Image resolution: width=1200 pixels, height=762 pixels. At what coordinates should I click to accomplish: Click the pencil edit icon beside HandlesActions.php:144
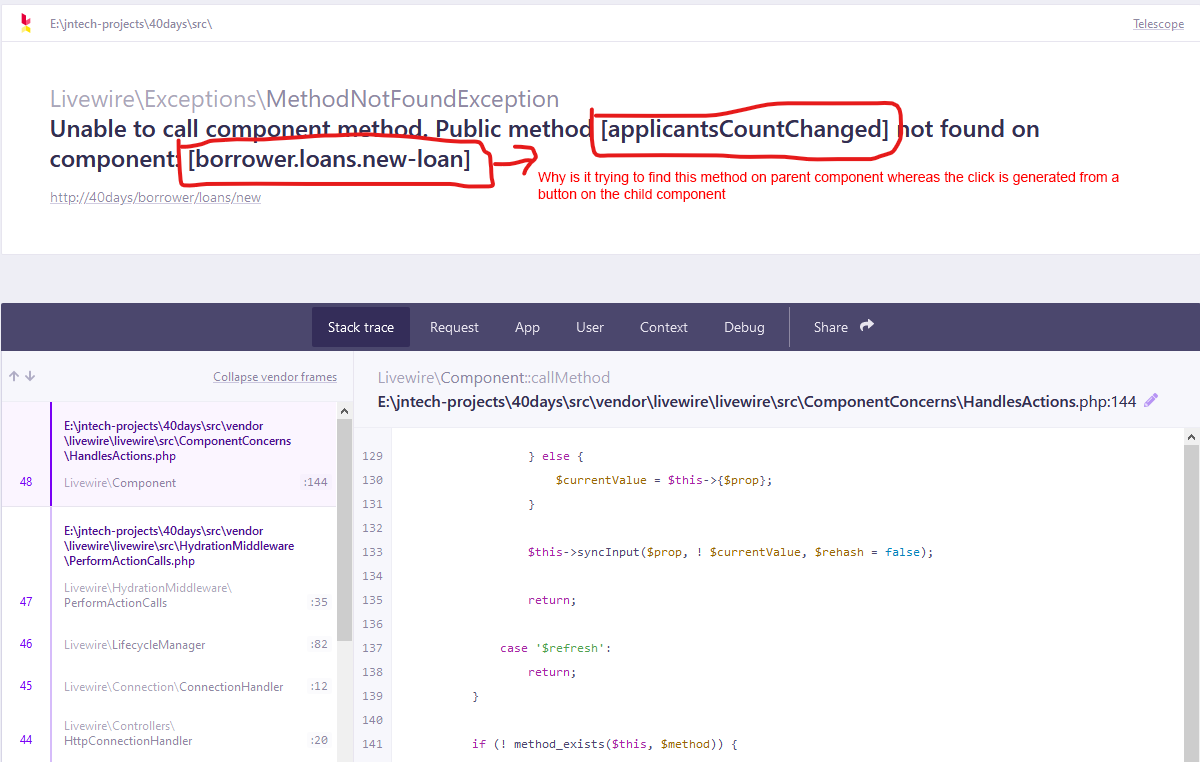(1151, 400)
